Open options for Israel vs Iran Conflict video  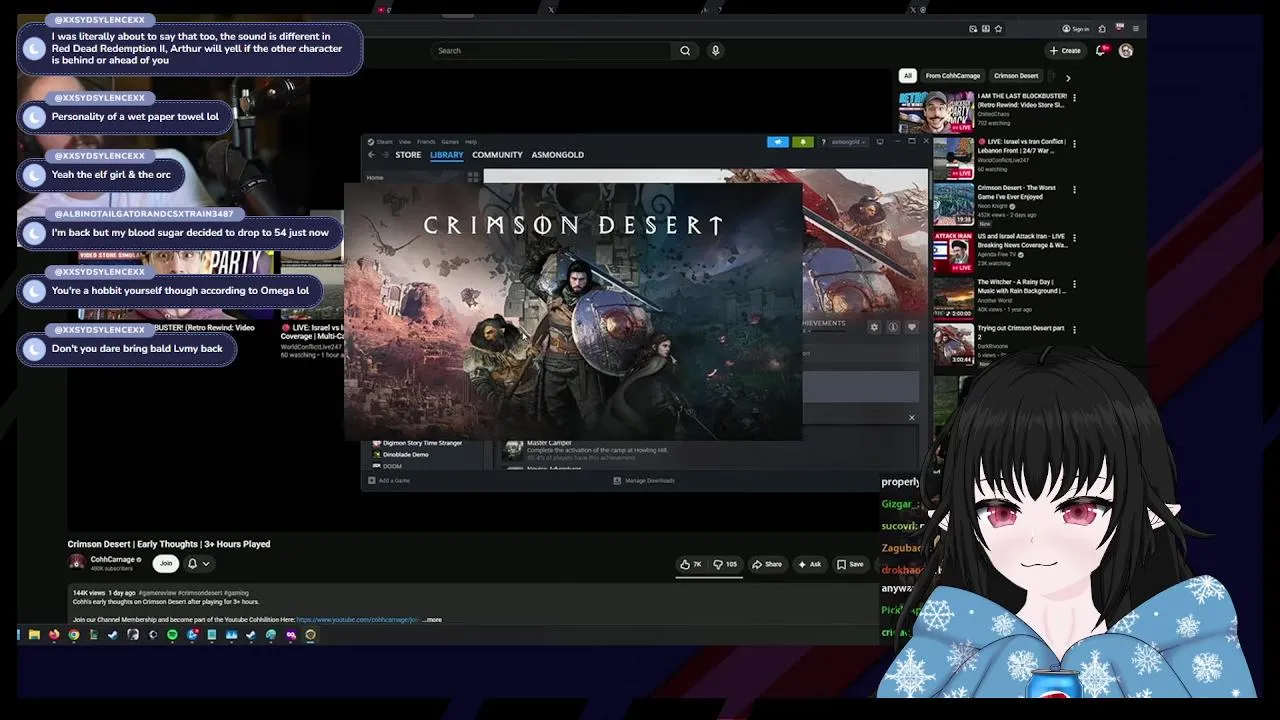click(1075, 143)
